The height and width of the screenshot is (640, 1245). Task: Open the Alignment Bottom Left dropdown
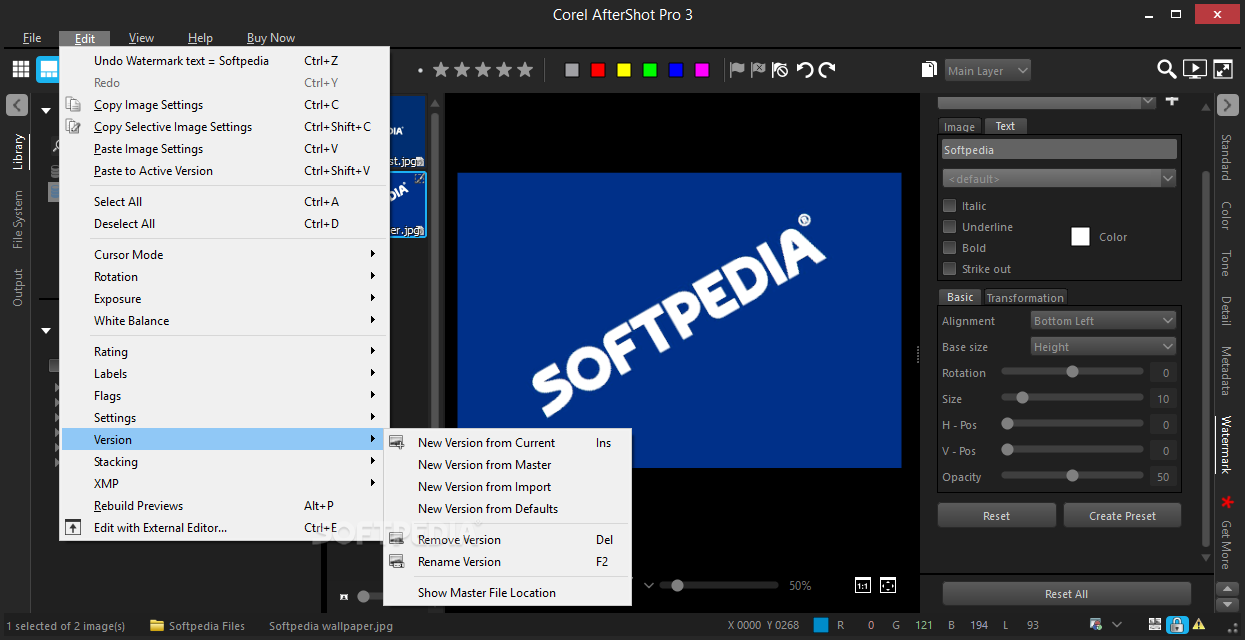click(1104, 321)
